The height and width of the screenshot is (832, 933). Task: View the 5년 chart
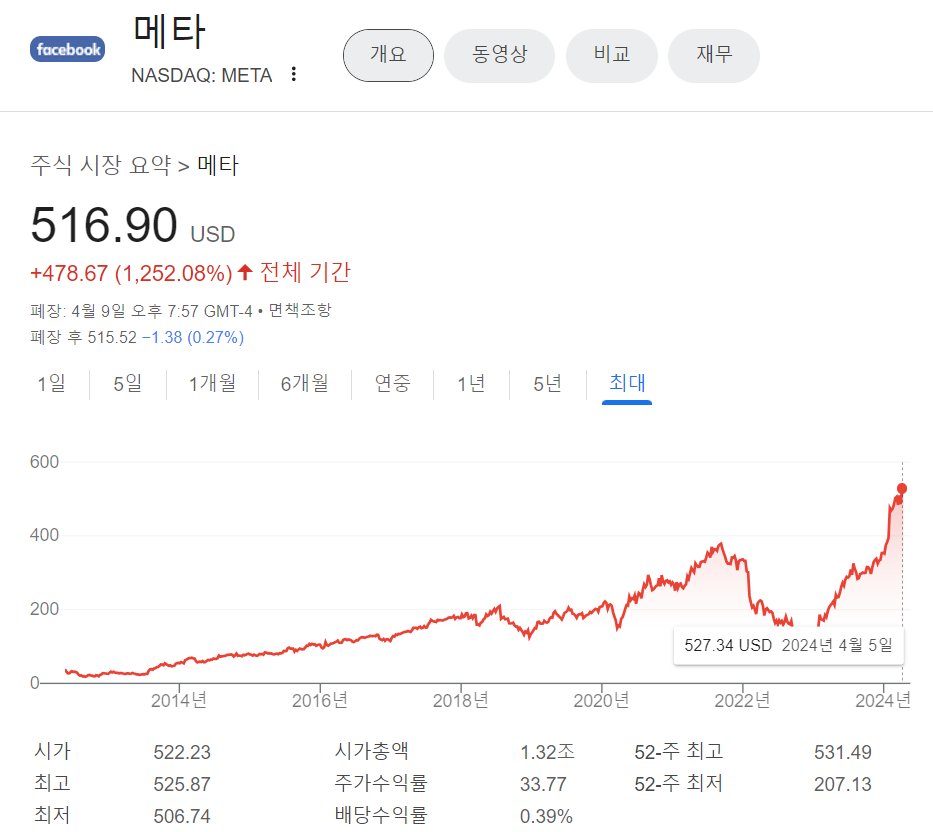click(546, 383)
